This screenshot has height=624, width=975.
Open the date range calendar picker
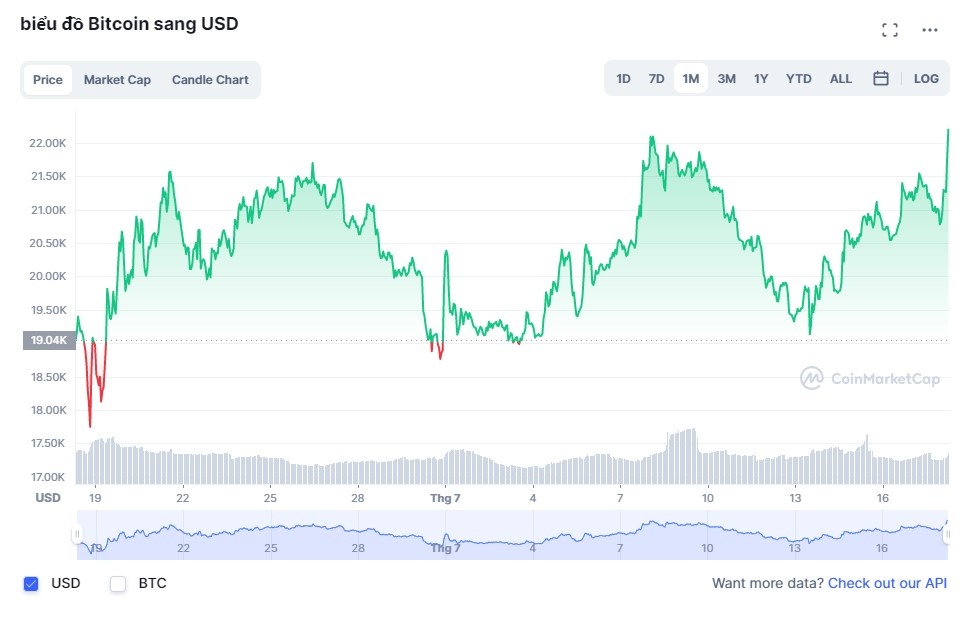(x=879, y=78)
